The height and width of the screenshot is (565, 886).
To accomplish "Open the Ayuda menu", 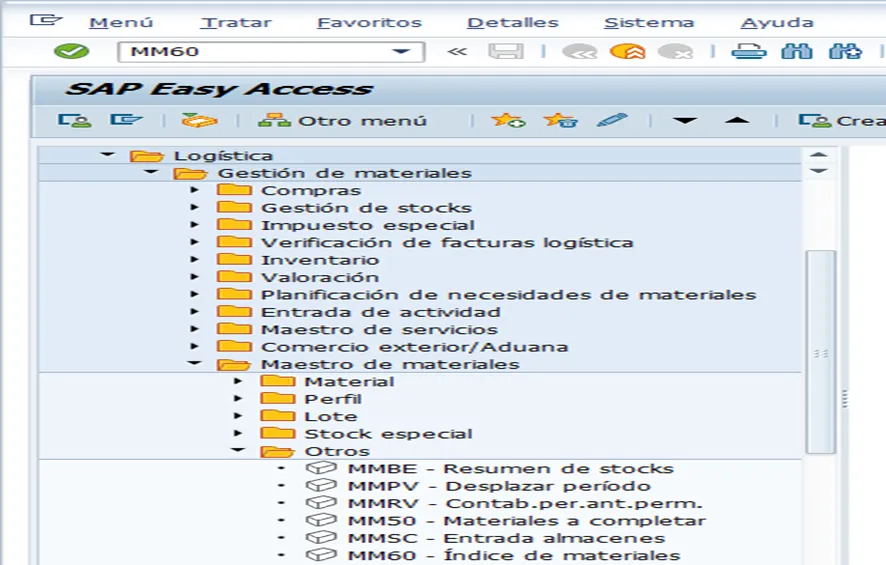I will pos(777,23).
